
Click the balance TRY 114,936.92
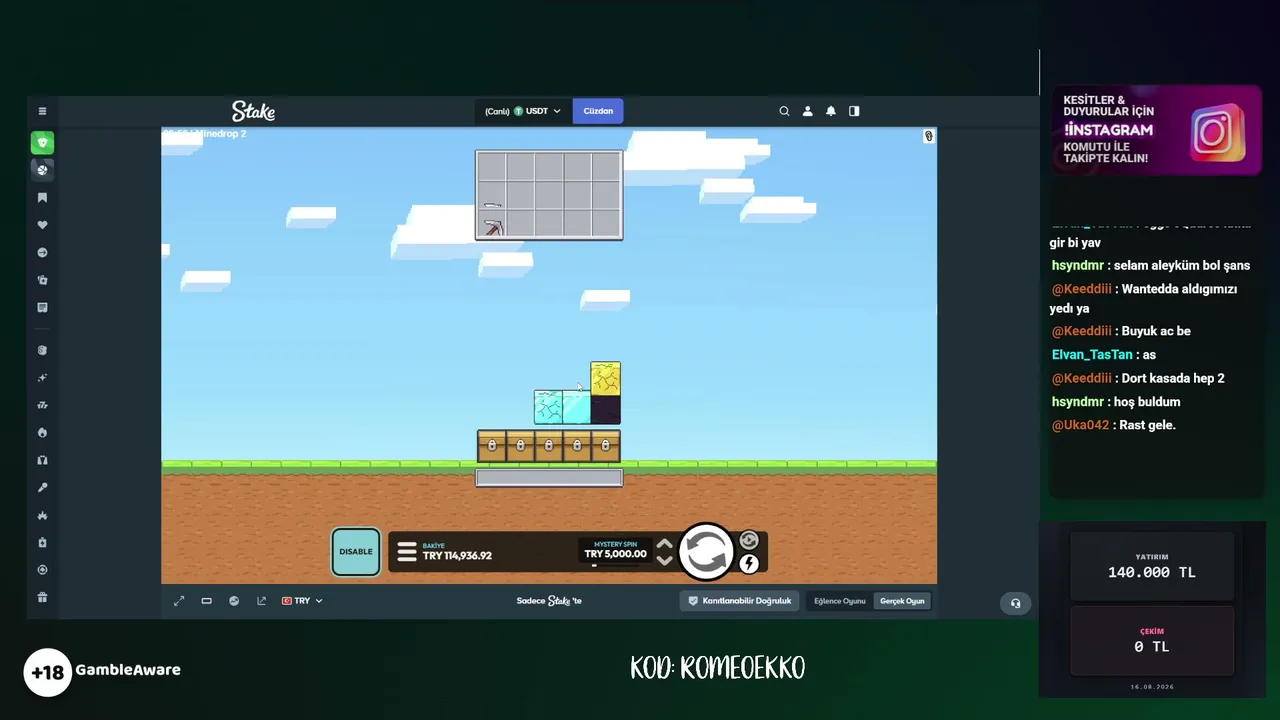point(457,556)
